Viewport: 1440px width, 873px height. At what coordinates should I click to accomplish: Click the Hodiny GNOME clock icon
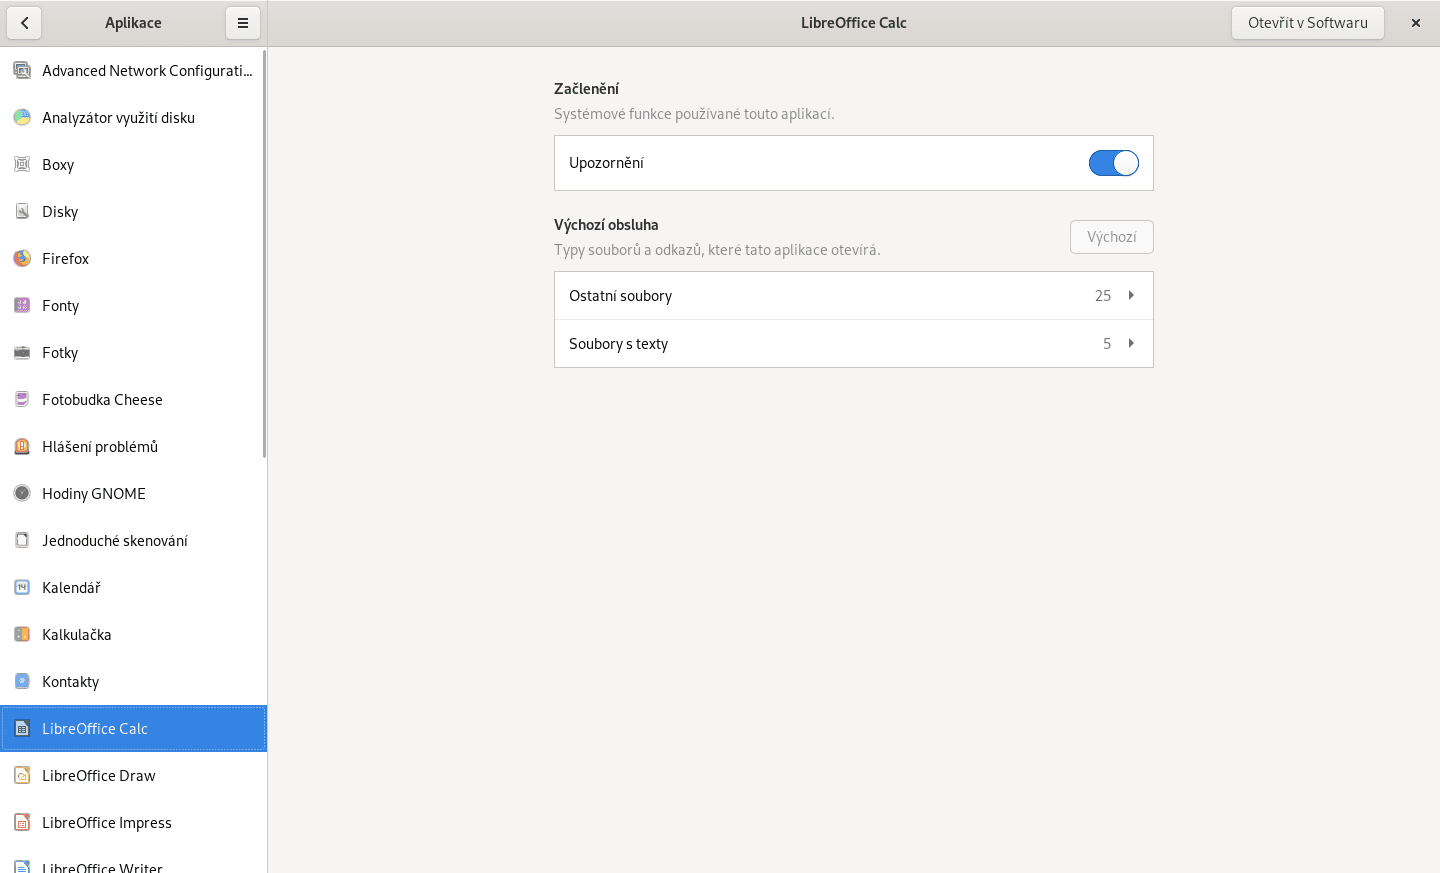[x=22, y=493]
